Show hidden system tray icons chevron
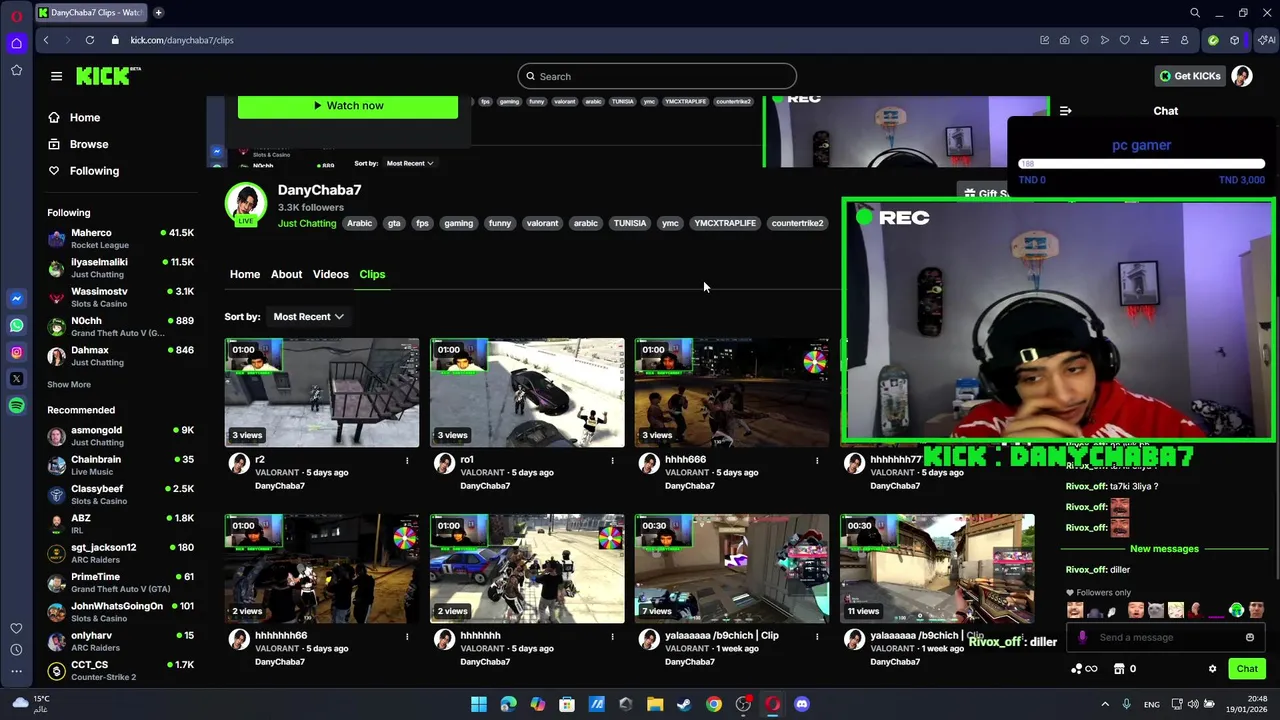 1105,704
